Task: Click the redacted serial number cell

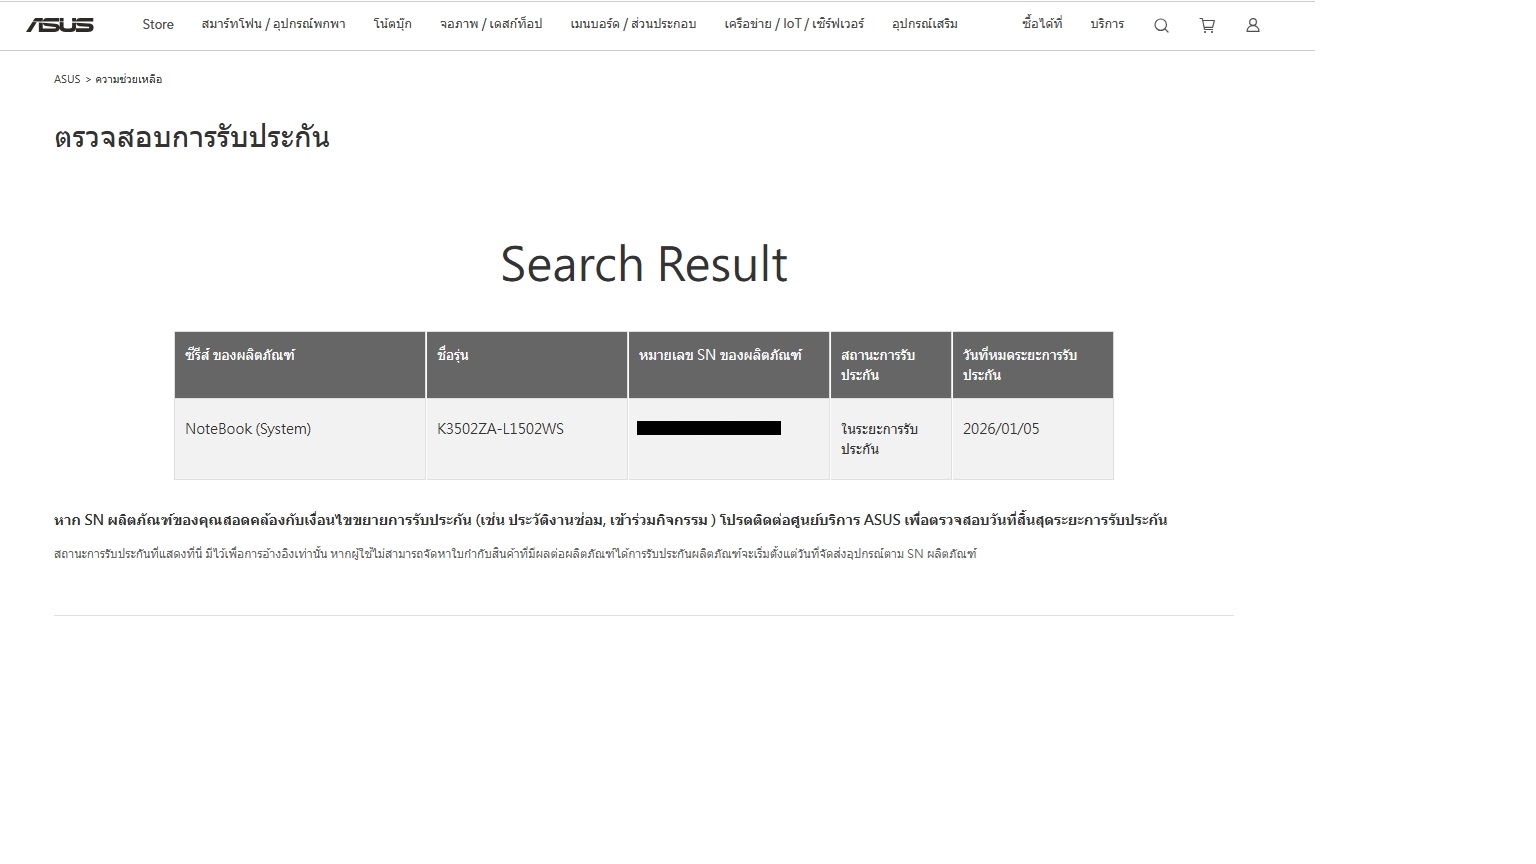Action: pyautogui.click(x=709, y=429)
